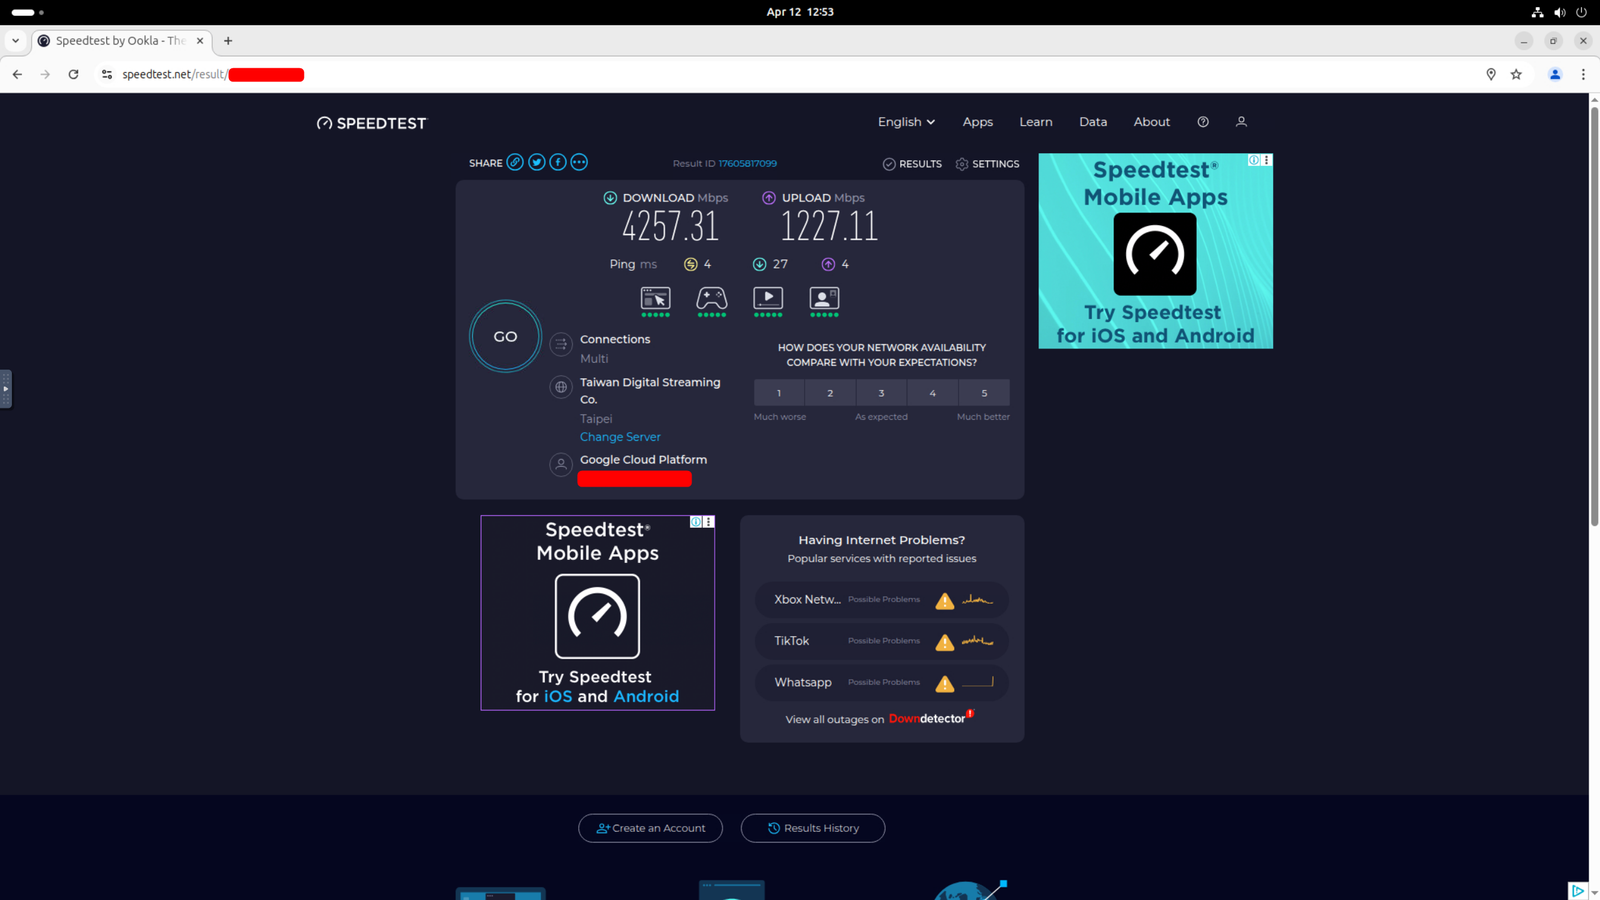This screenshot has width=1600, height=900.
Task: Click the web browsing performance icon
Action: coord(655,301)
